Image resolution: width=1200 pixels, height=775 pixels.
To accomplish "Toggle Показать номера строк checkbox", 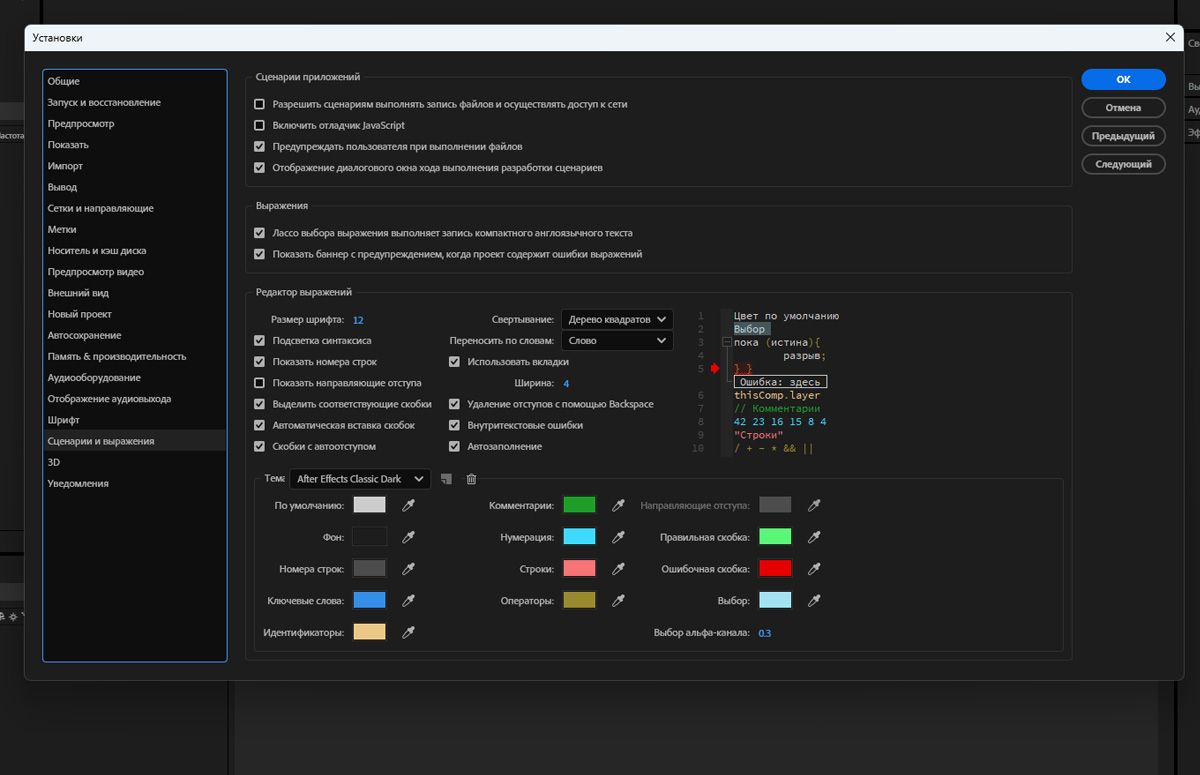I will (260, 361).
